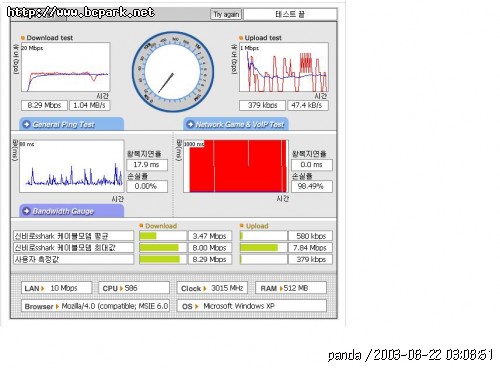Click the 379 kbps upload result box
Viewport: 500px width, 368px height.
coord(262,105)
